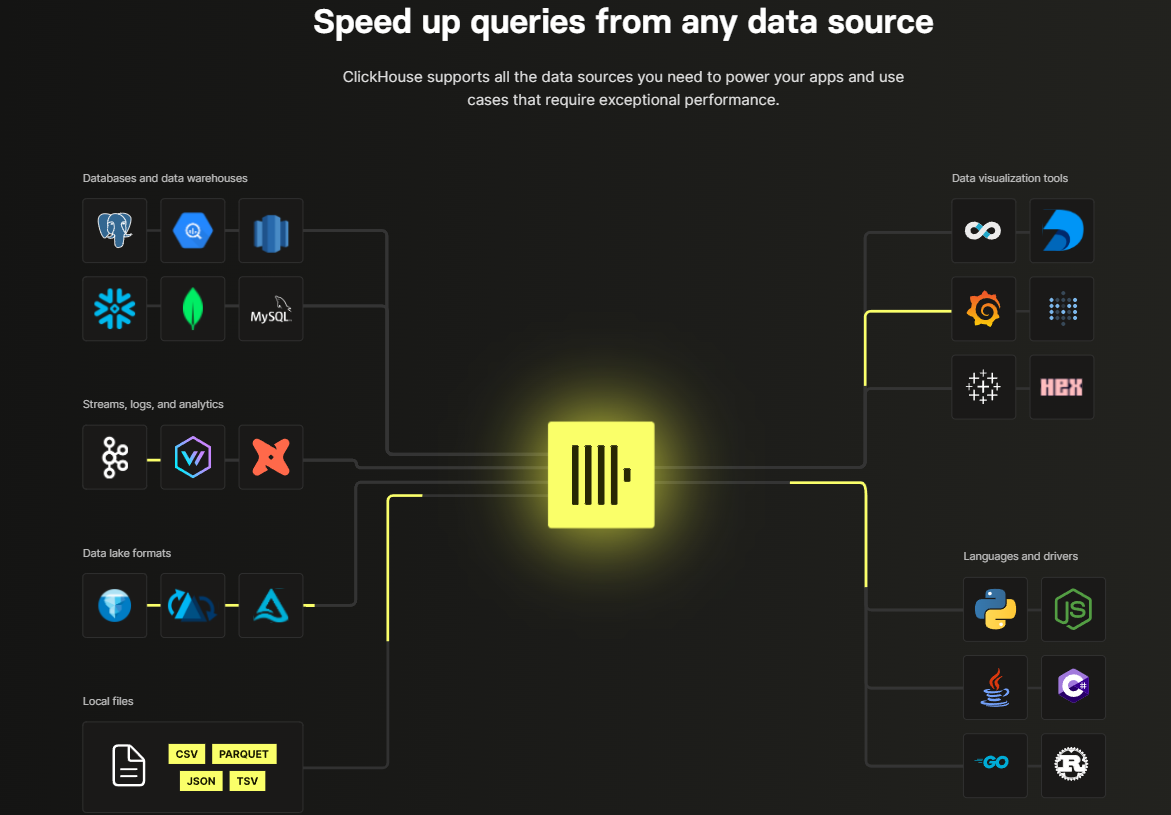Viewport: 1171px width, 815px height.
Task: Select the Java coffee cup icon
Action: [995, 687]
